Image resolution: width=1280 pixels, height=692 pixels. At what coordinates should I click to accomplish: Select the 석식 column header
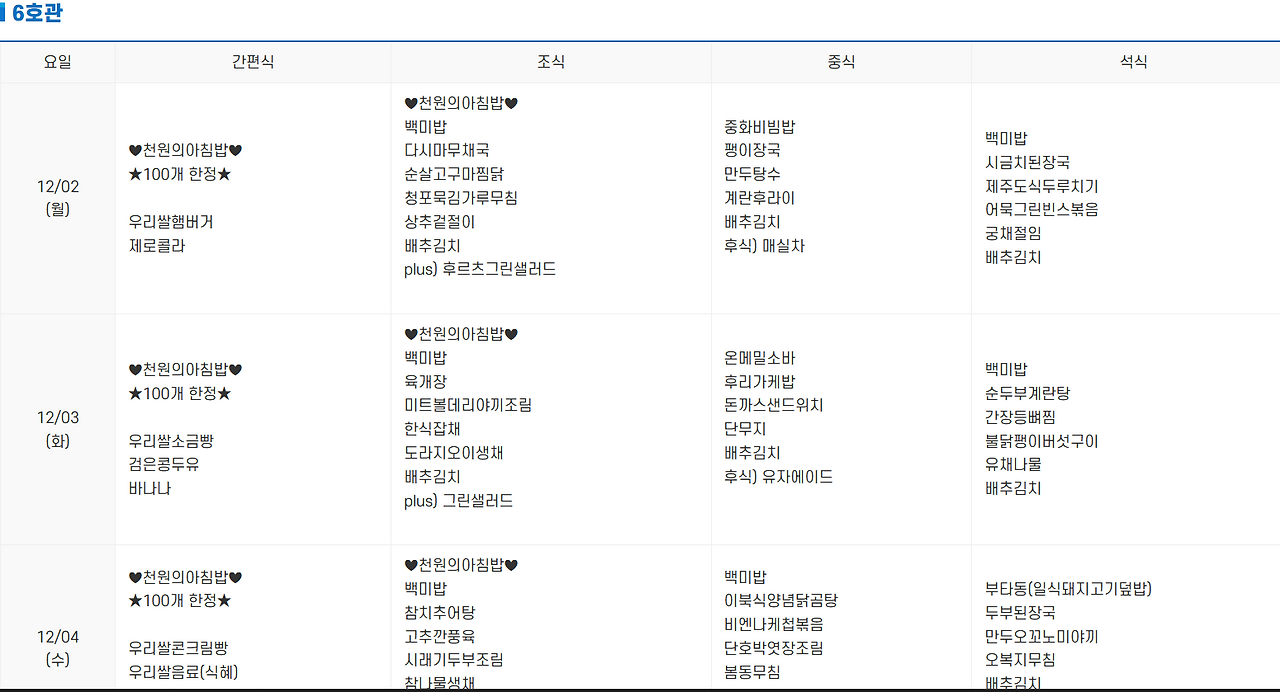(x=1133, y=61)
